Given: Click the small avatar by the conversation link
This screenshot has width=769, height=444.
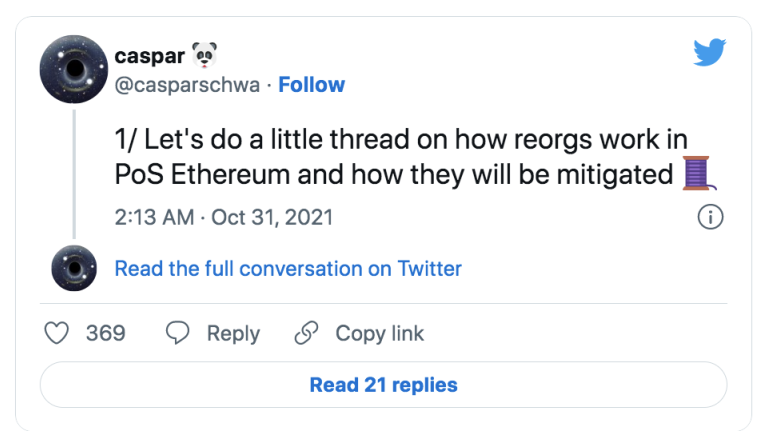Looking at the screenshot, I should 74,268.
